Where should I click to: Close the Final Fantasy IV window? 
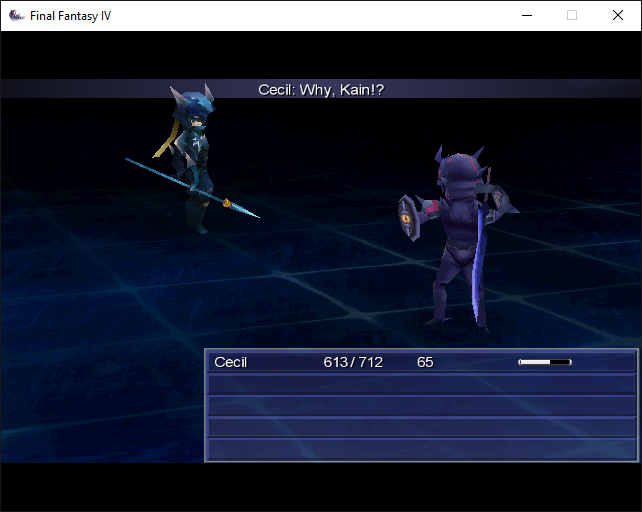pos(618,16)
